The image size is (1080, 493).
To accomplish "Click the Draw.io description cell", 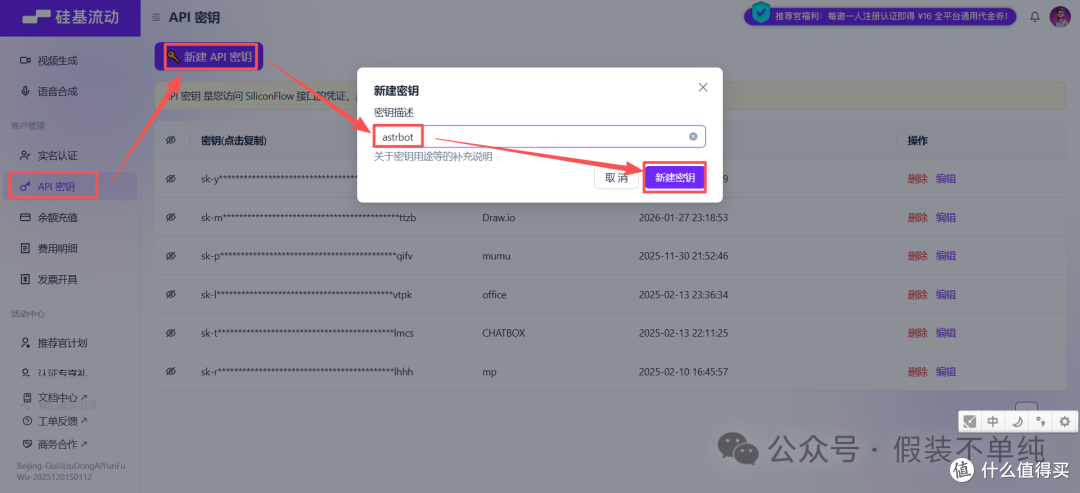I will (499, 218).
